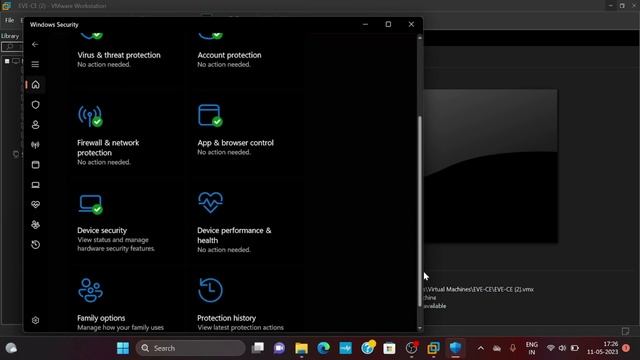Click the Firewall & network protection tile icon
This screenshot has width=640, height=360.
[x=90, y=116]
